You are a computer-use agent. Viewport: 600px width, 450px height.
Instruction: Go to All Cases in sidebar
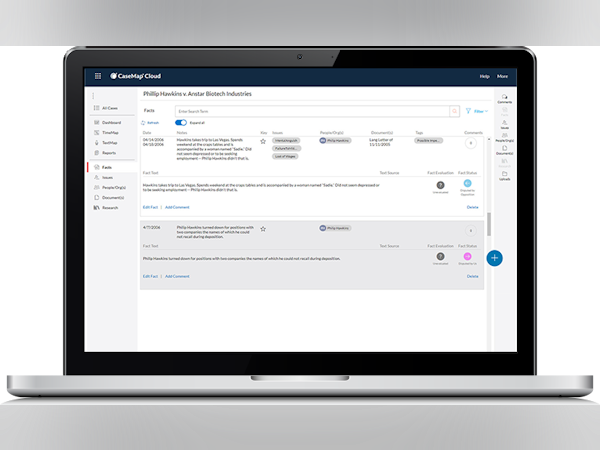coord(106,108)
